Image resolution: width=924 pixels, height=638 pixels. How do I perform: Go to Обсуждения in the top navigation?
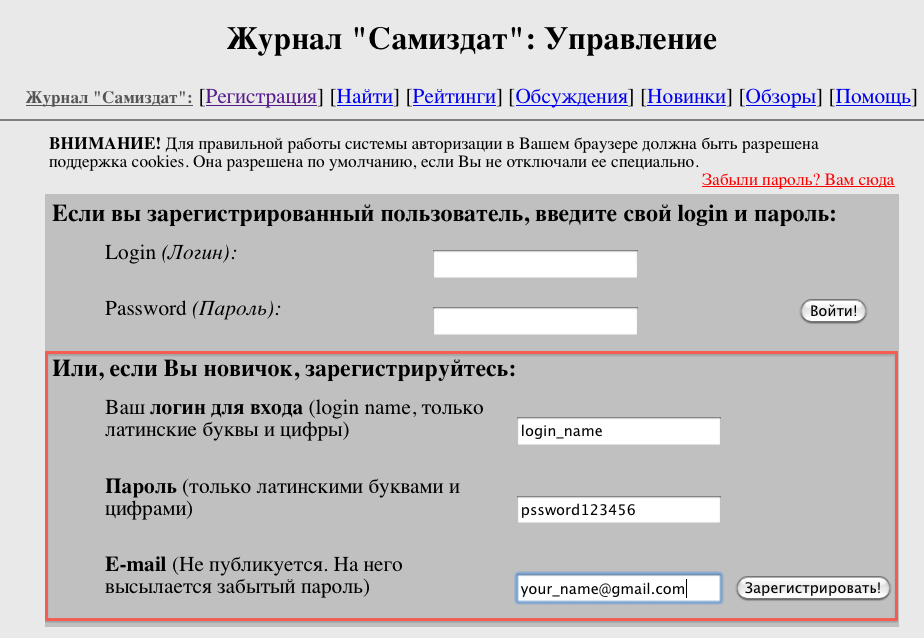(571, 97)
